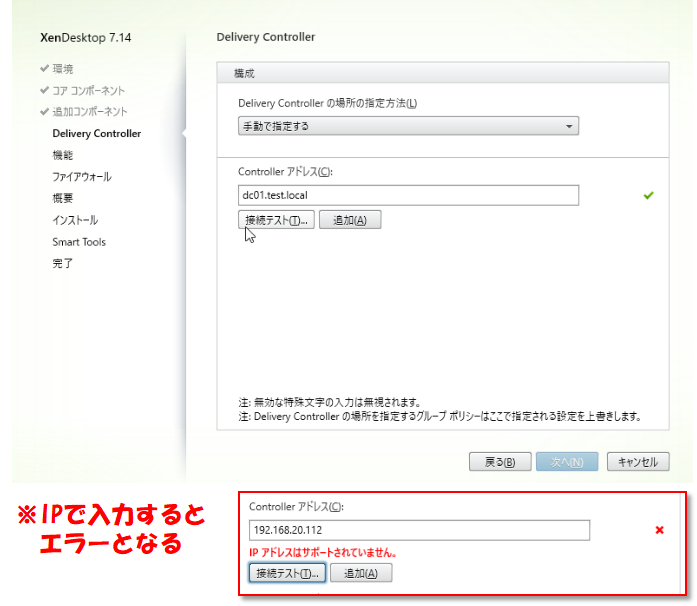This screenshot has height=606, width=697.
Task: Click the green validation checkmark icon
Action: click(x=649, y=195)
